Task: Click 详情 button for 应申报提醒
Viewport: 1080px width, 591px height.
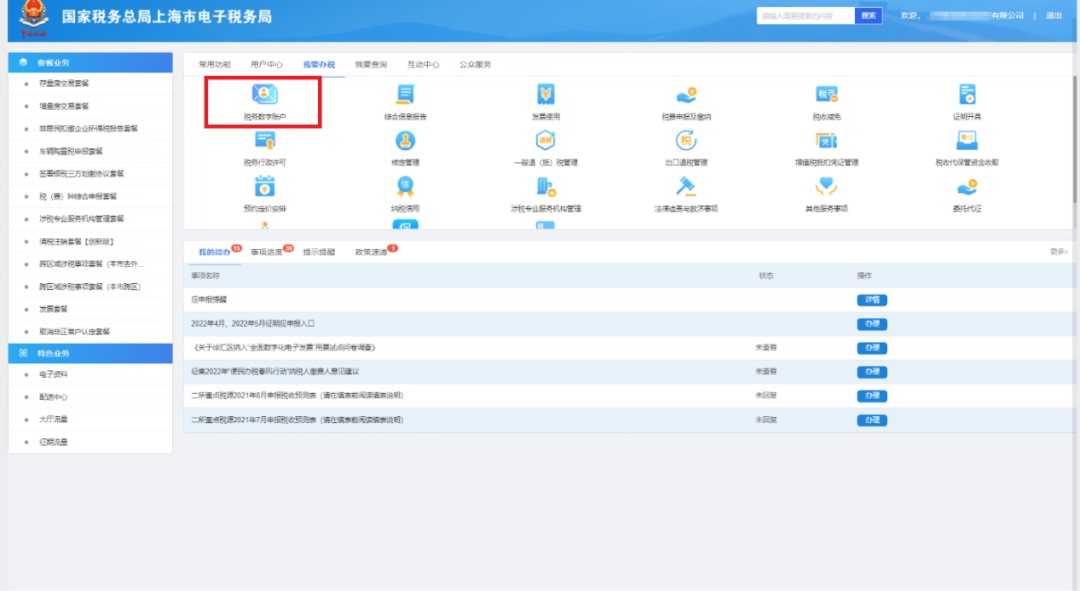Action: (x=871, y=300)
